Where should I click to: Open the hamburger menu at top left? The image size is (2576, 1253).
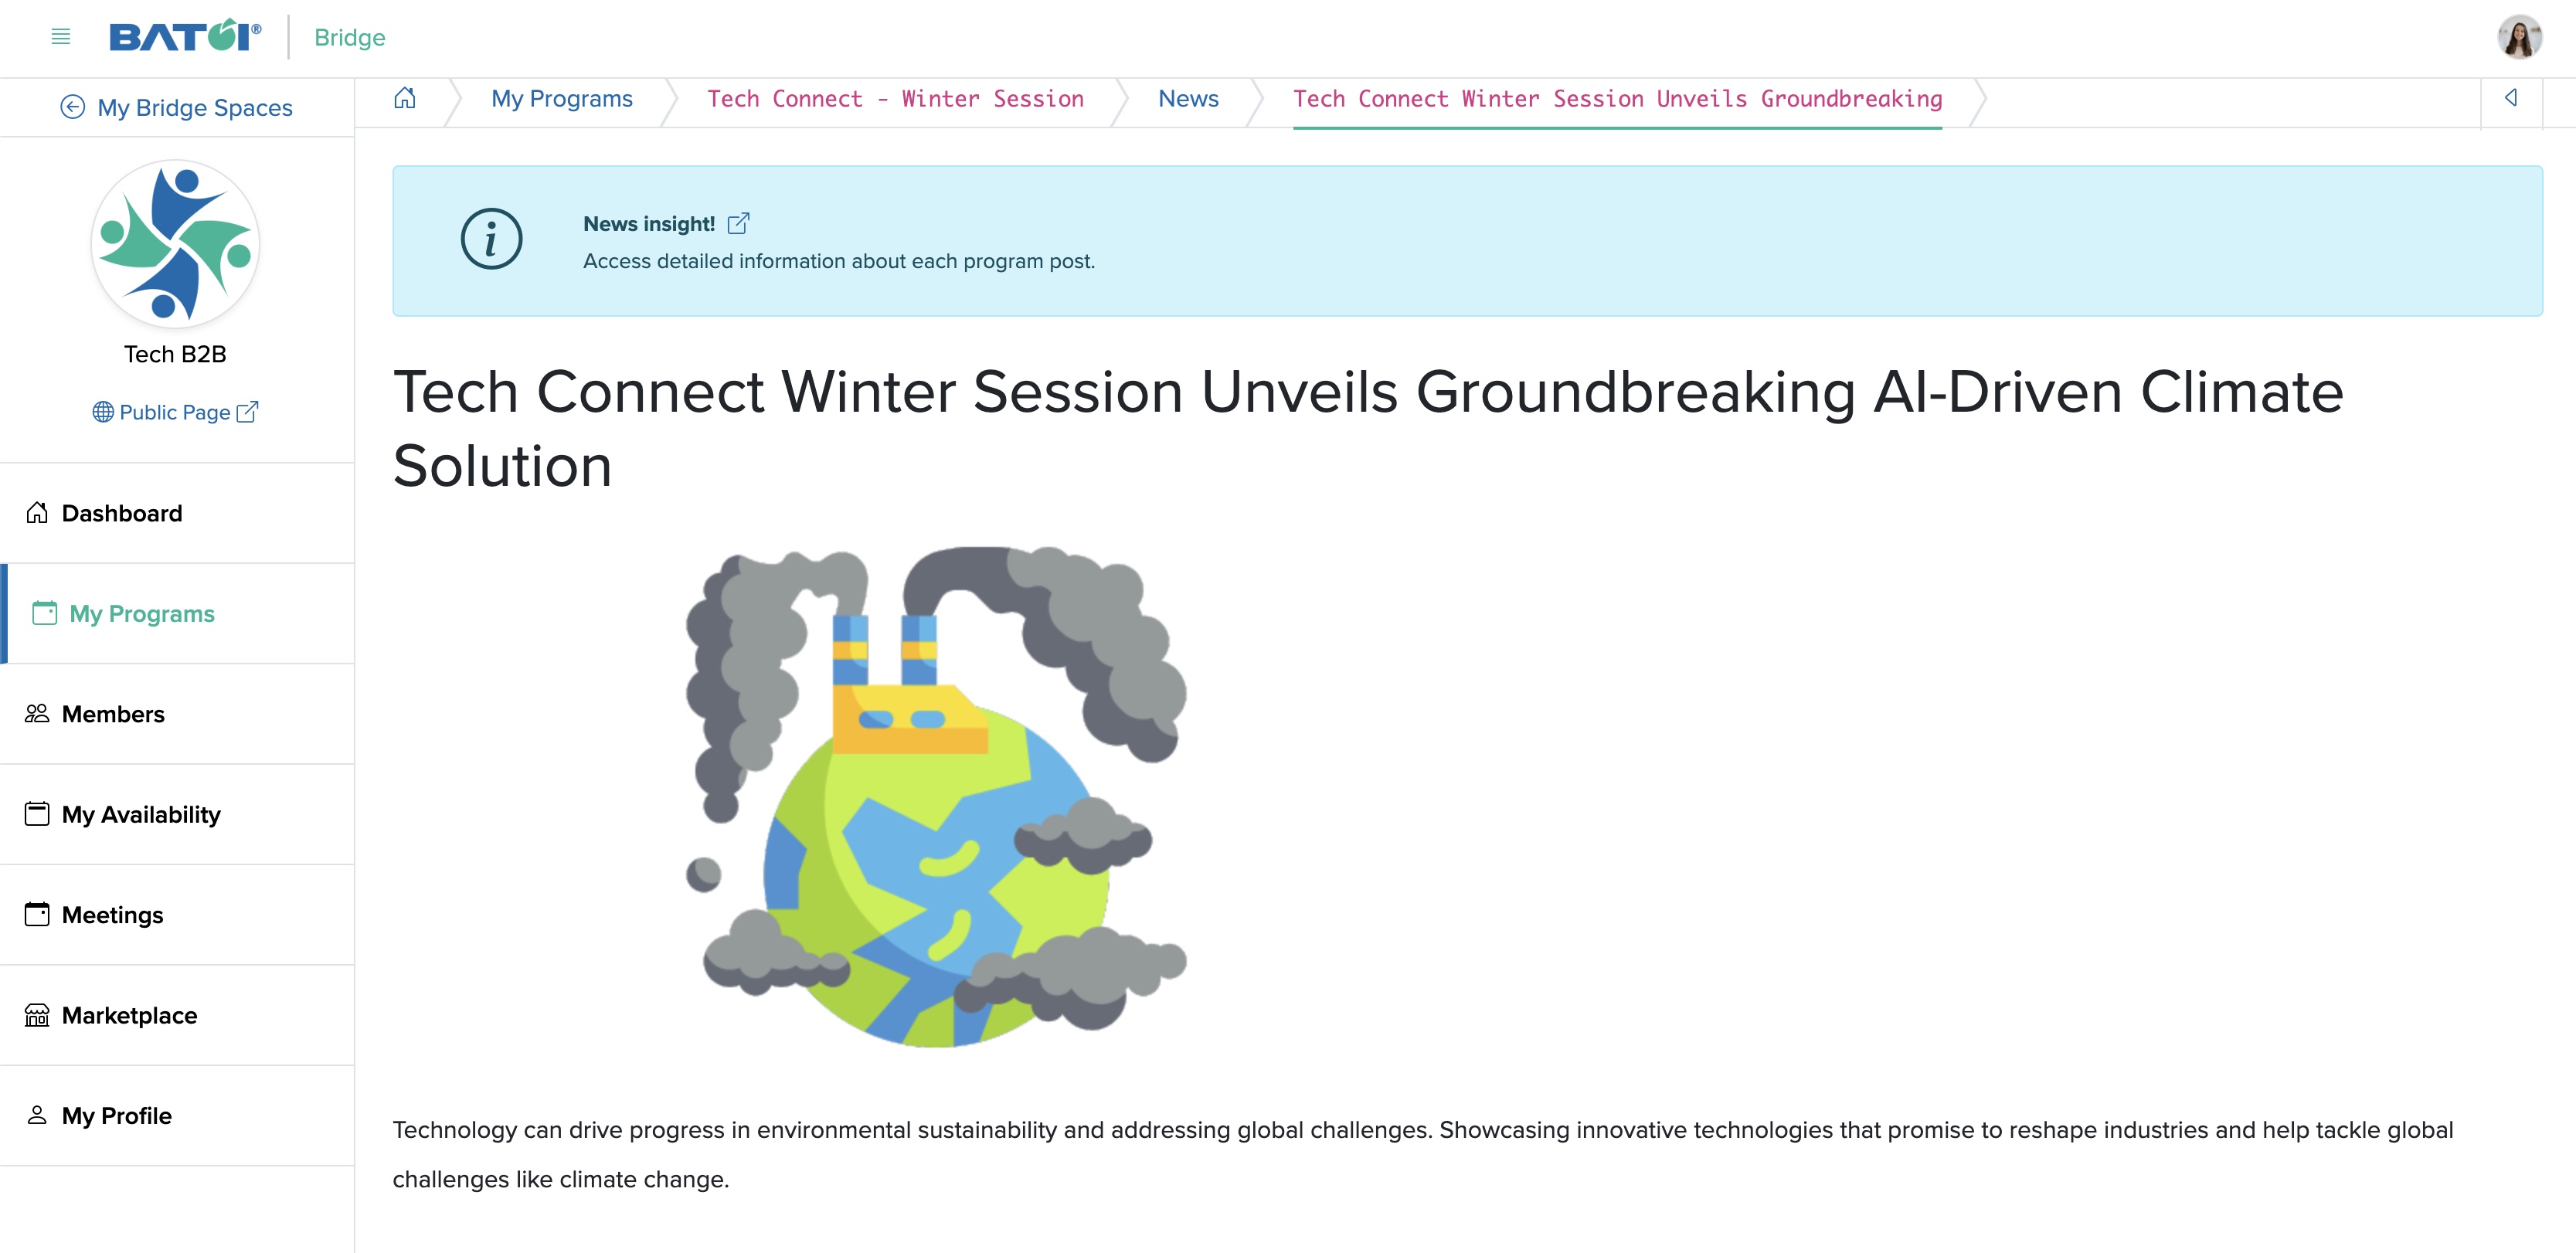point(57,36)
